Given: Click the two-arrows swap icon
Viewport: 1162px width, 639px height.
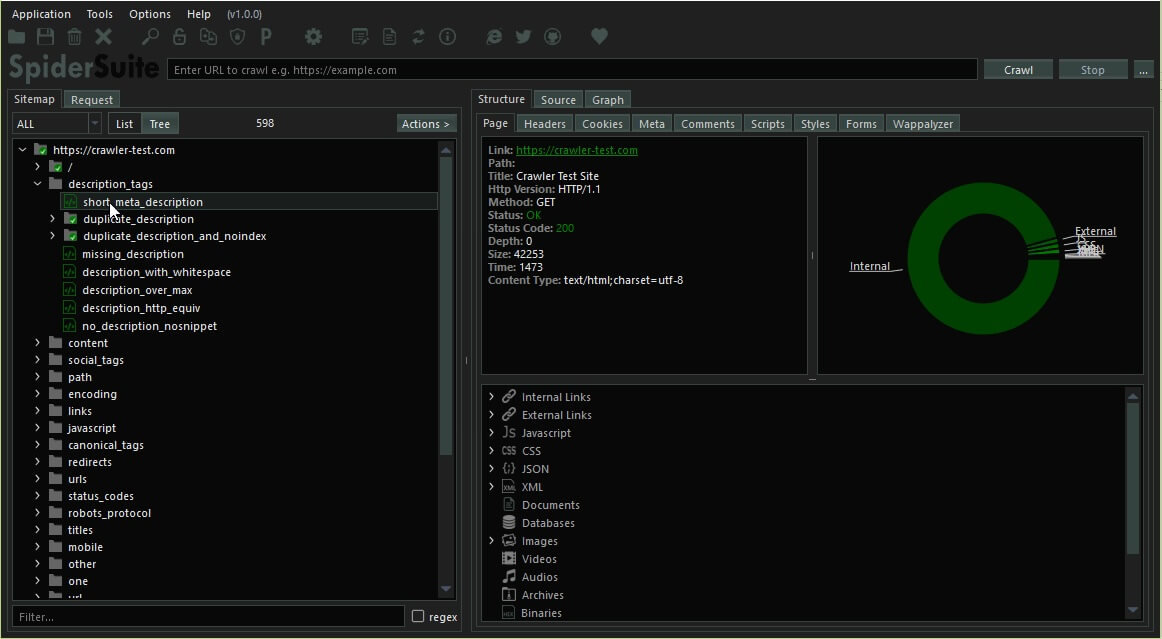Looking at the screenshot, I should 418,36.
